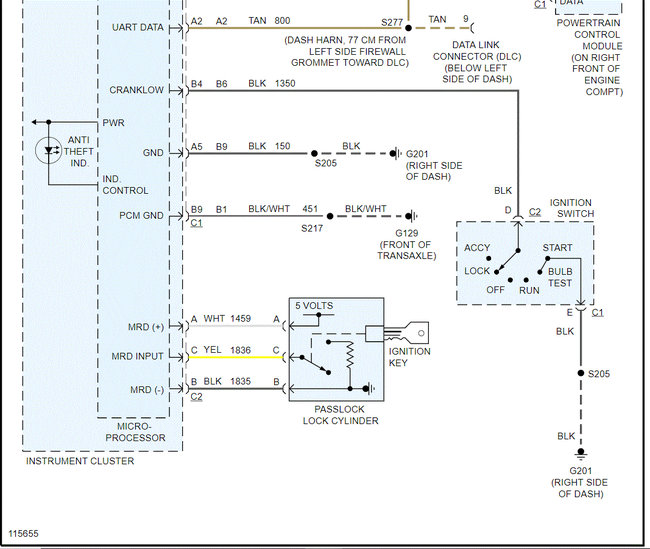Viewport: 650px width, 549px height.
Task: Click the RUN switch position label
Action: tap(529, 290)
